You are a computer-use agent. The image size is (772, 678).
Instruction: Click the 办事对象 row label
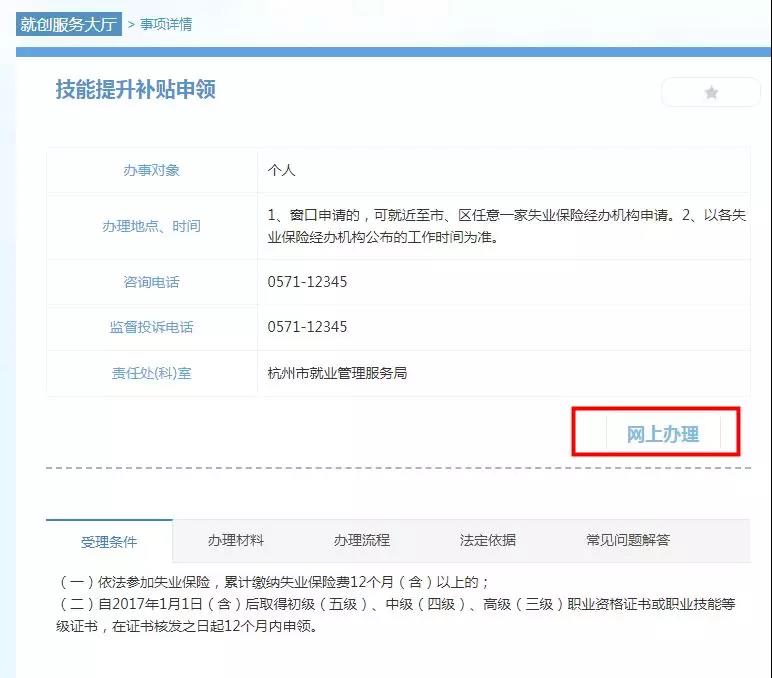pyautogui.click(x=152, y=170)
